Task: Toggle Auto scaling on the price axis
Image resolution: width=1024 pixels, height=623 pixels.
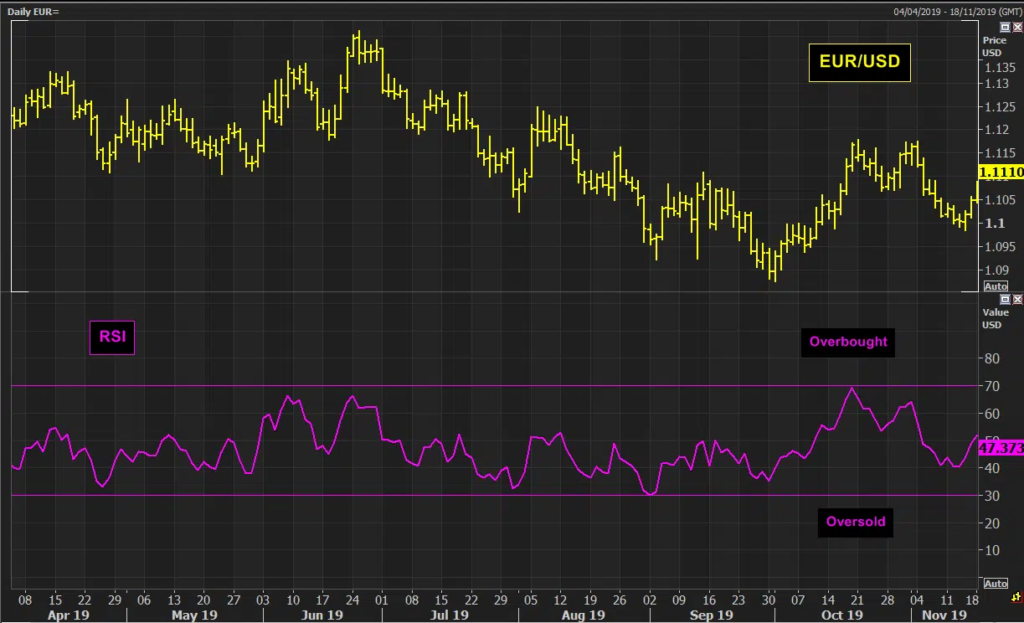Action: tap(995, 286)
